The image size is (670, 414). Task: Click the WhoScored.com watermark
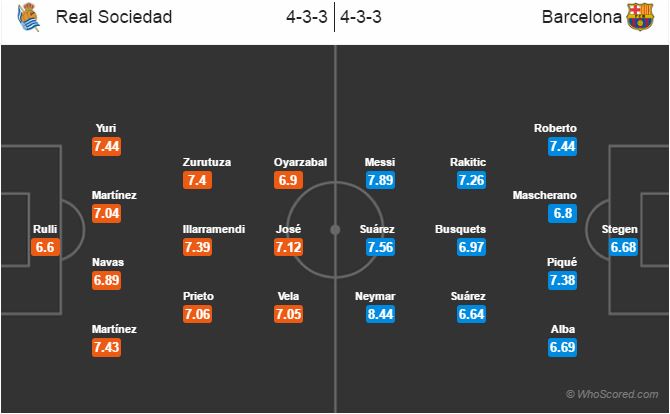click(x=612, y=394)
